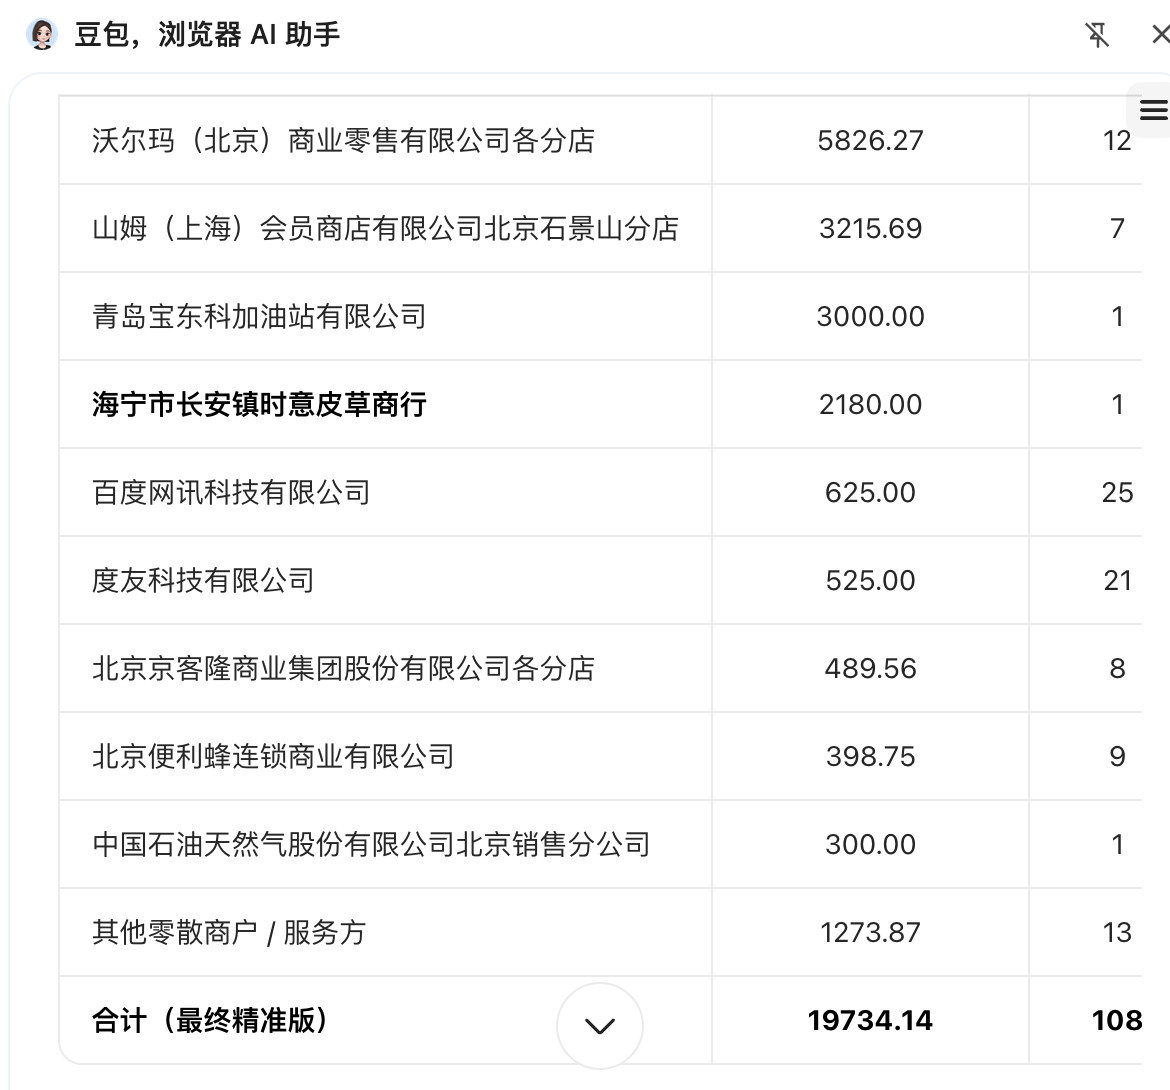
Task: Select the 青岛宝东科加油站有限公司 row name
Action: [259, 317]
